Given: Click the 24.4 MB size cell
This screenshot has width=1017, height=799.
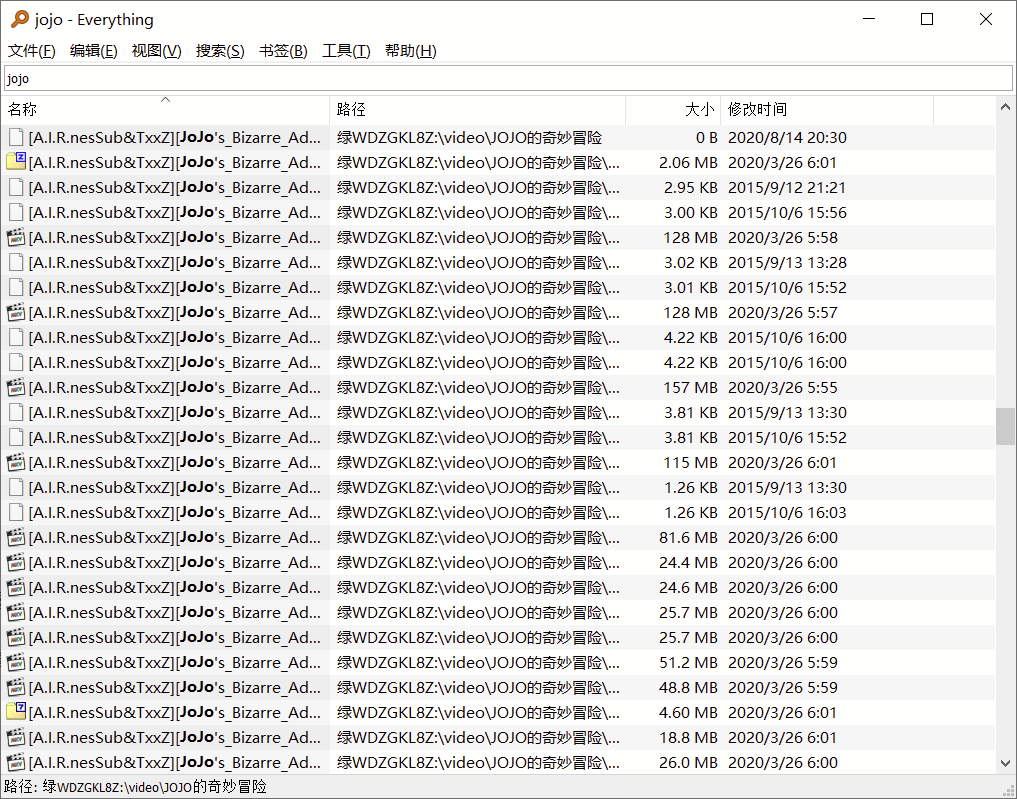Looking at the screenshot, I should [688, 562].
